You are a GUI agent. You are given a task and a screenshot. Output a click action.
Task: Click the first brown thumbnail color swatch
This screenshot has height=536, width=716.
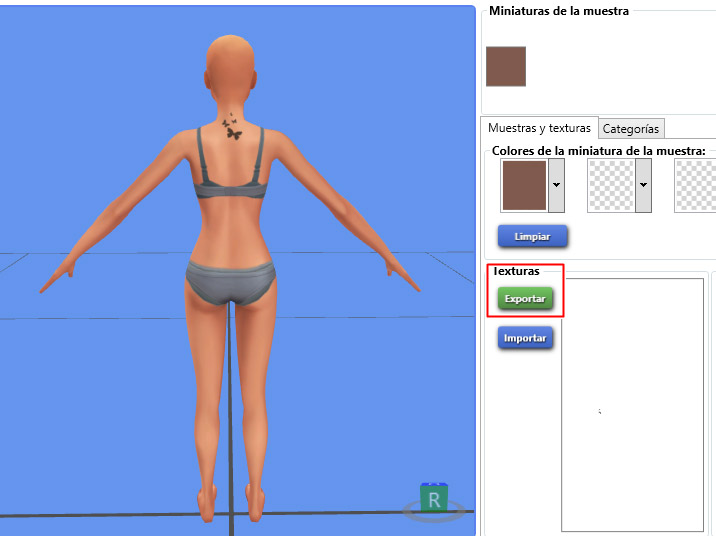pos(524,185)
